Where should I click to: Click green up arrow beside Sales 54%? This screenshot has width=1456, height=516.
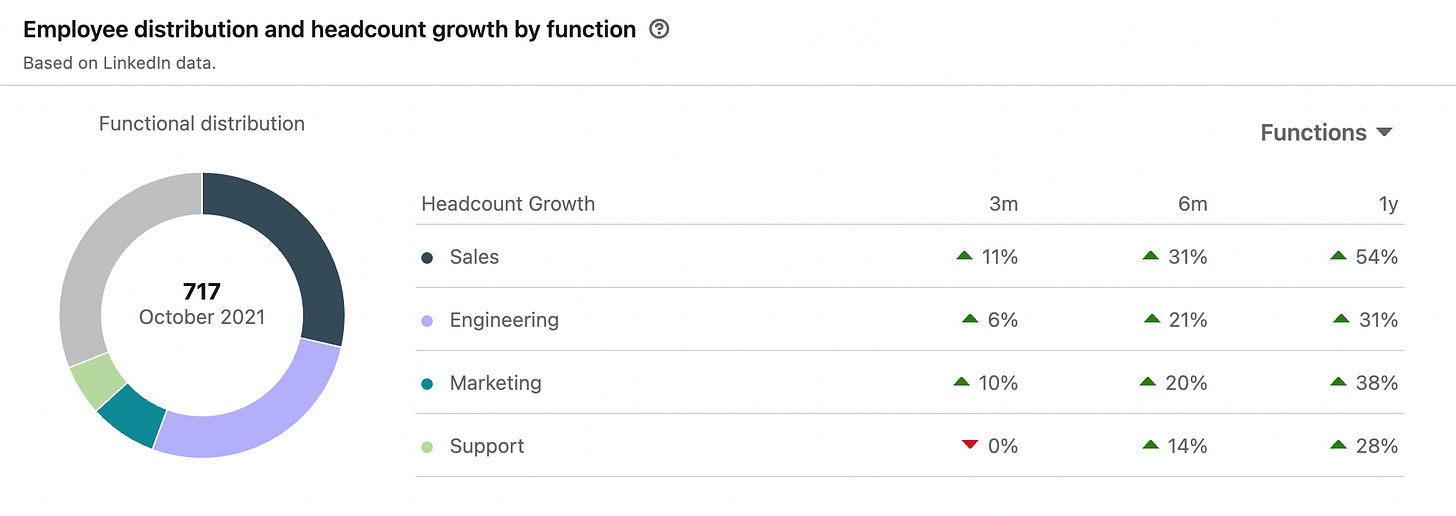pos(1338,256)
